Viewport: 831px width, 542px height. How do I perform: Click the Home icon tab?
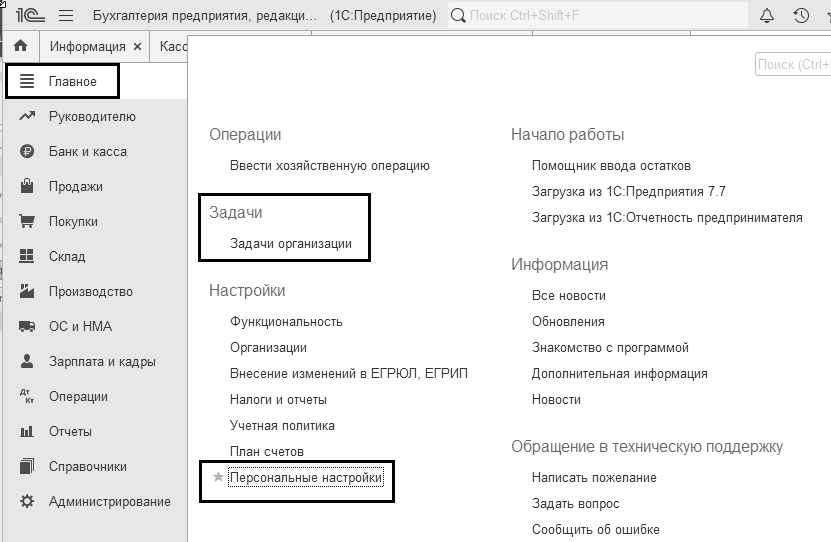pyautogui.click(x=21, y=46)
